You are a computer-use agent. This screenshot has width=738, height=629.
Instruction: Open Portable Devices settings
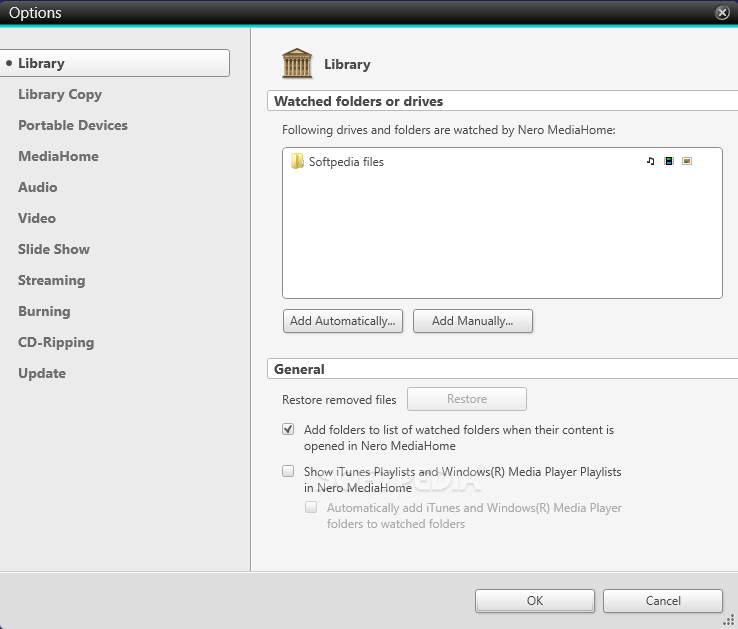click(73, 125)
